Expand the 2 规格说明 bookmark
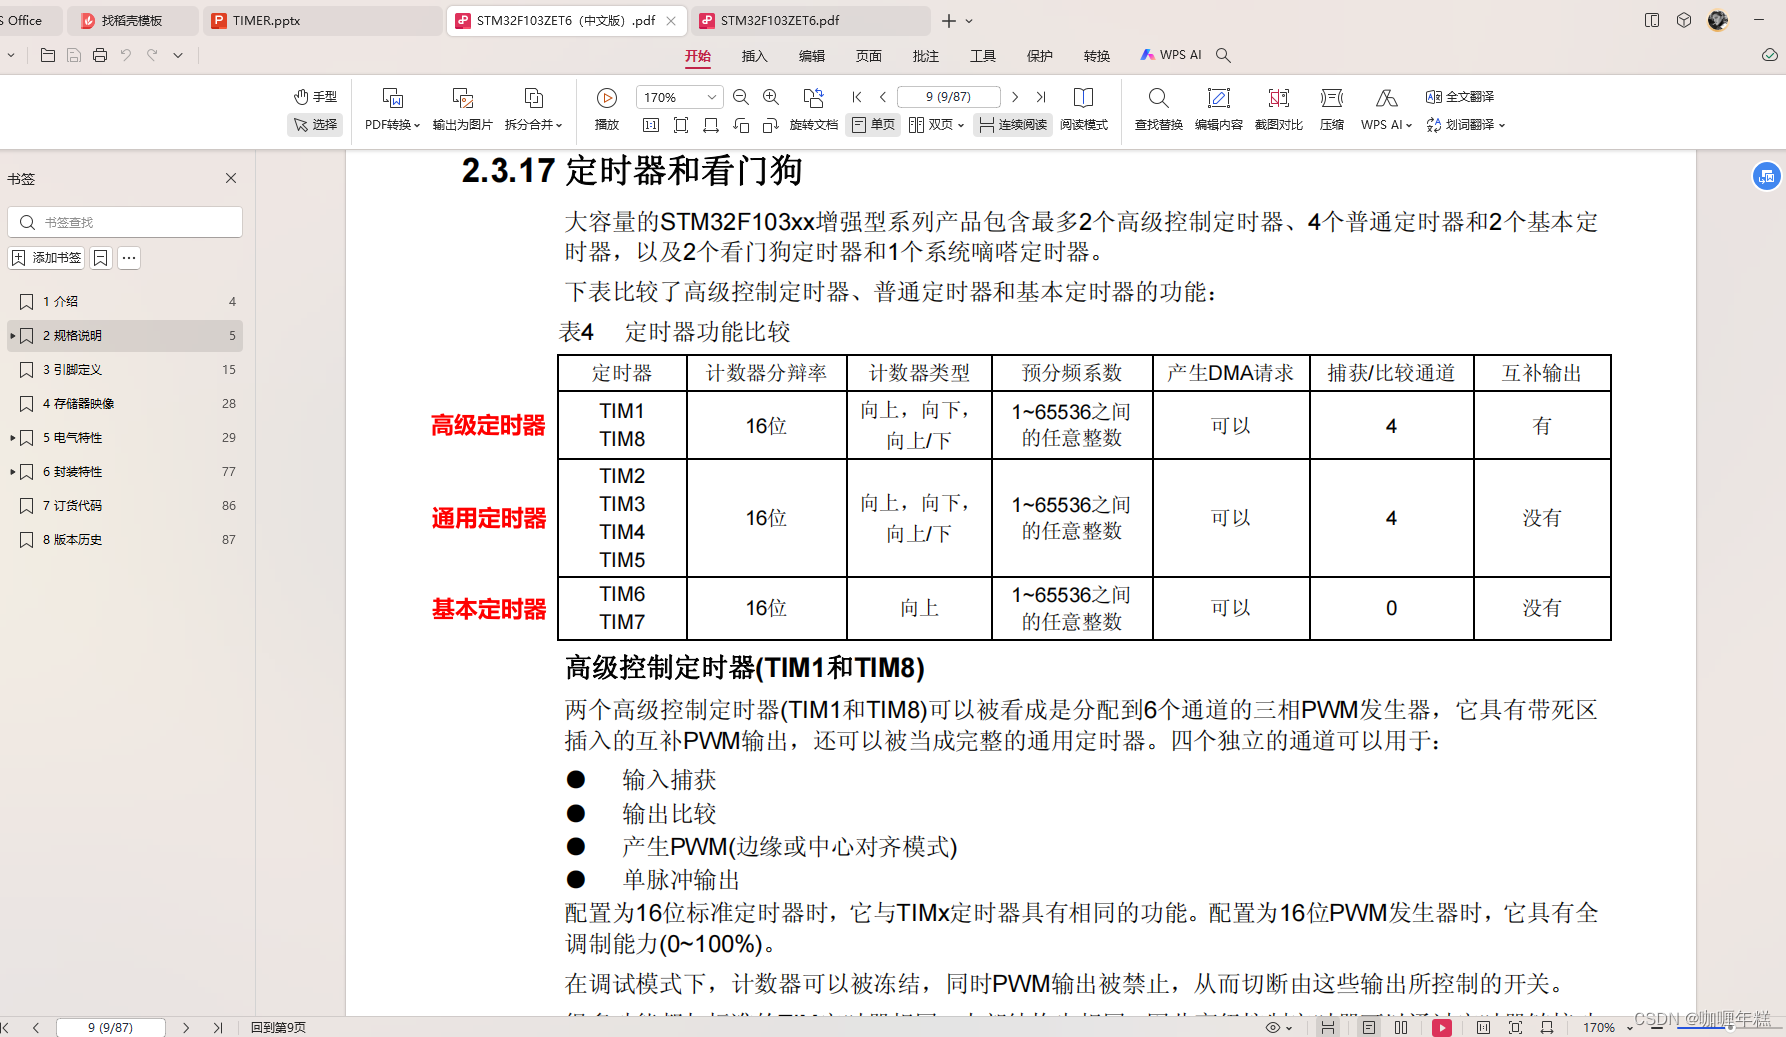The width and height of the screenshot is (1786, 1037). (x=12, y=336)
